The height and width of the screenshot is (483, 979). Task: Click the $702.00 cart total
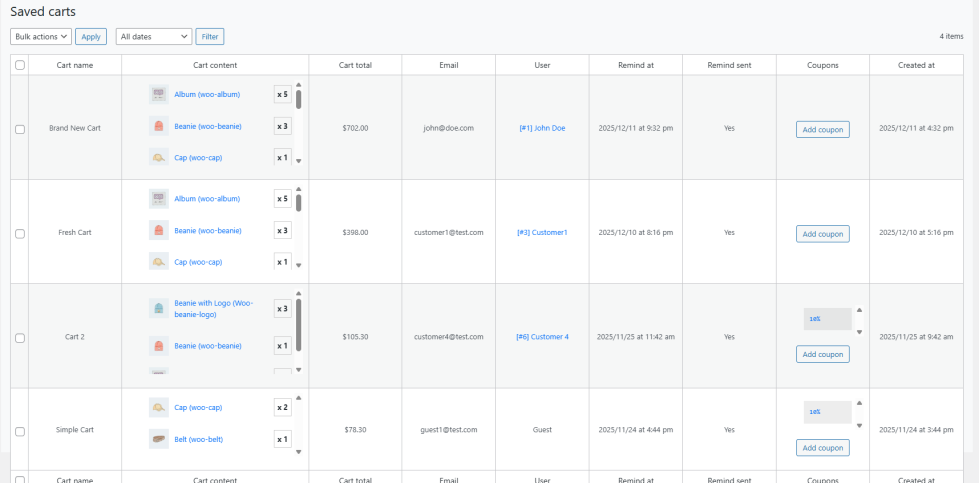[355, 128]
